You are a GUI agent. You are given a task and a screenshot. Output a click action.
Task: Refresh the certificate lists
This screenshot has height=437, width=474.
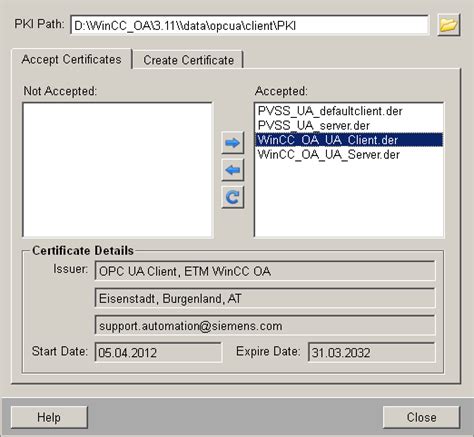(x=233, y=197)
